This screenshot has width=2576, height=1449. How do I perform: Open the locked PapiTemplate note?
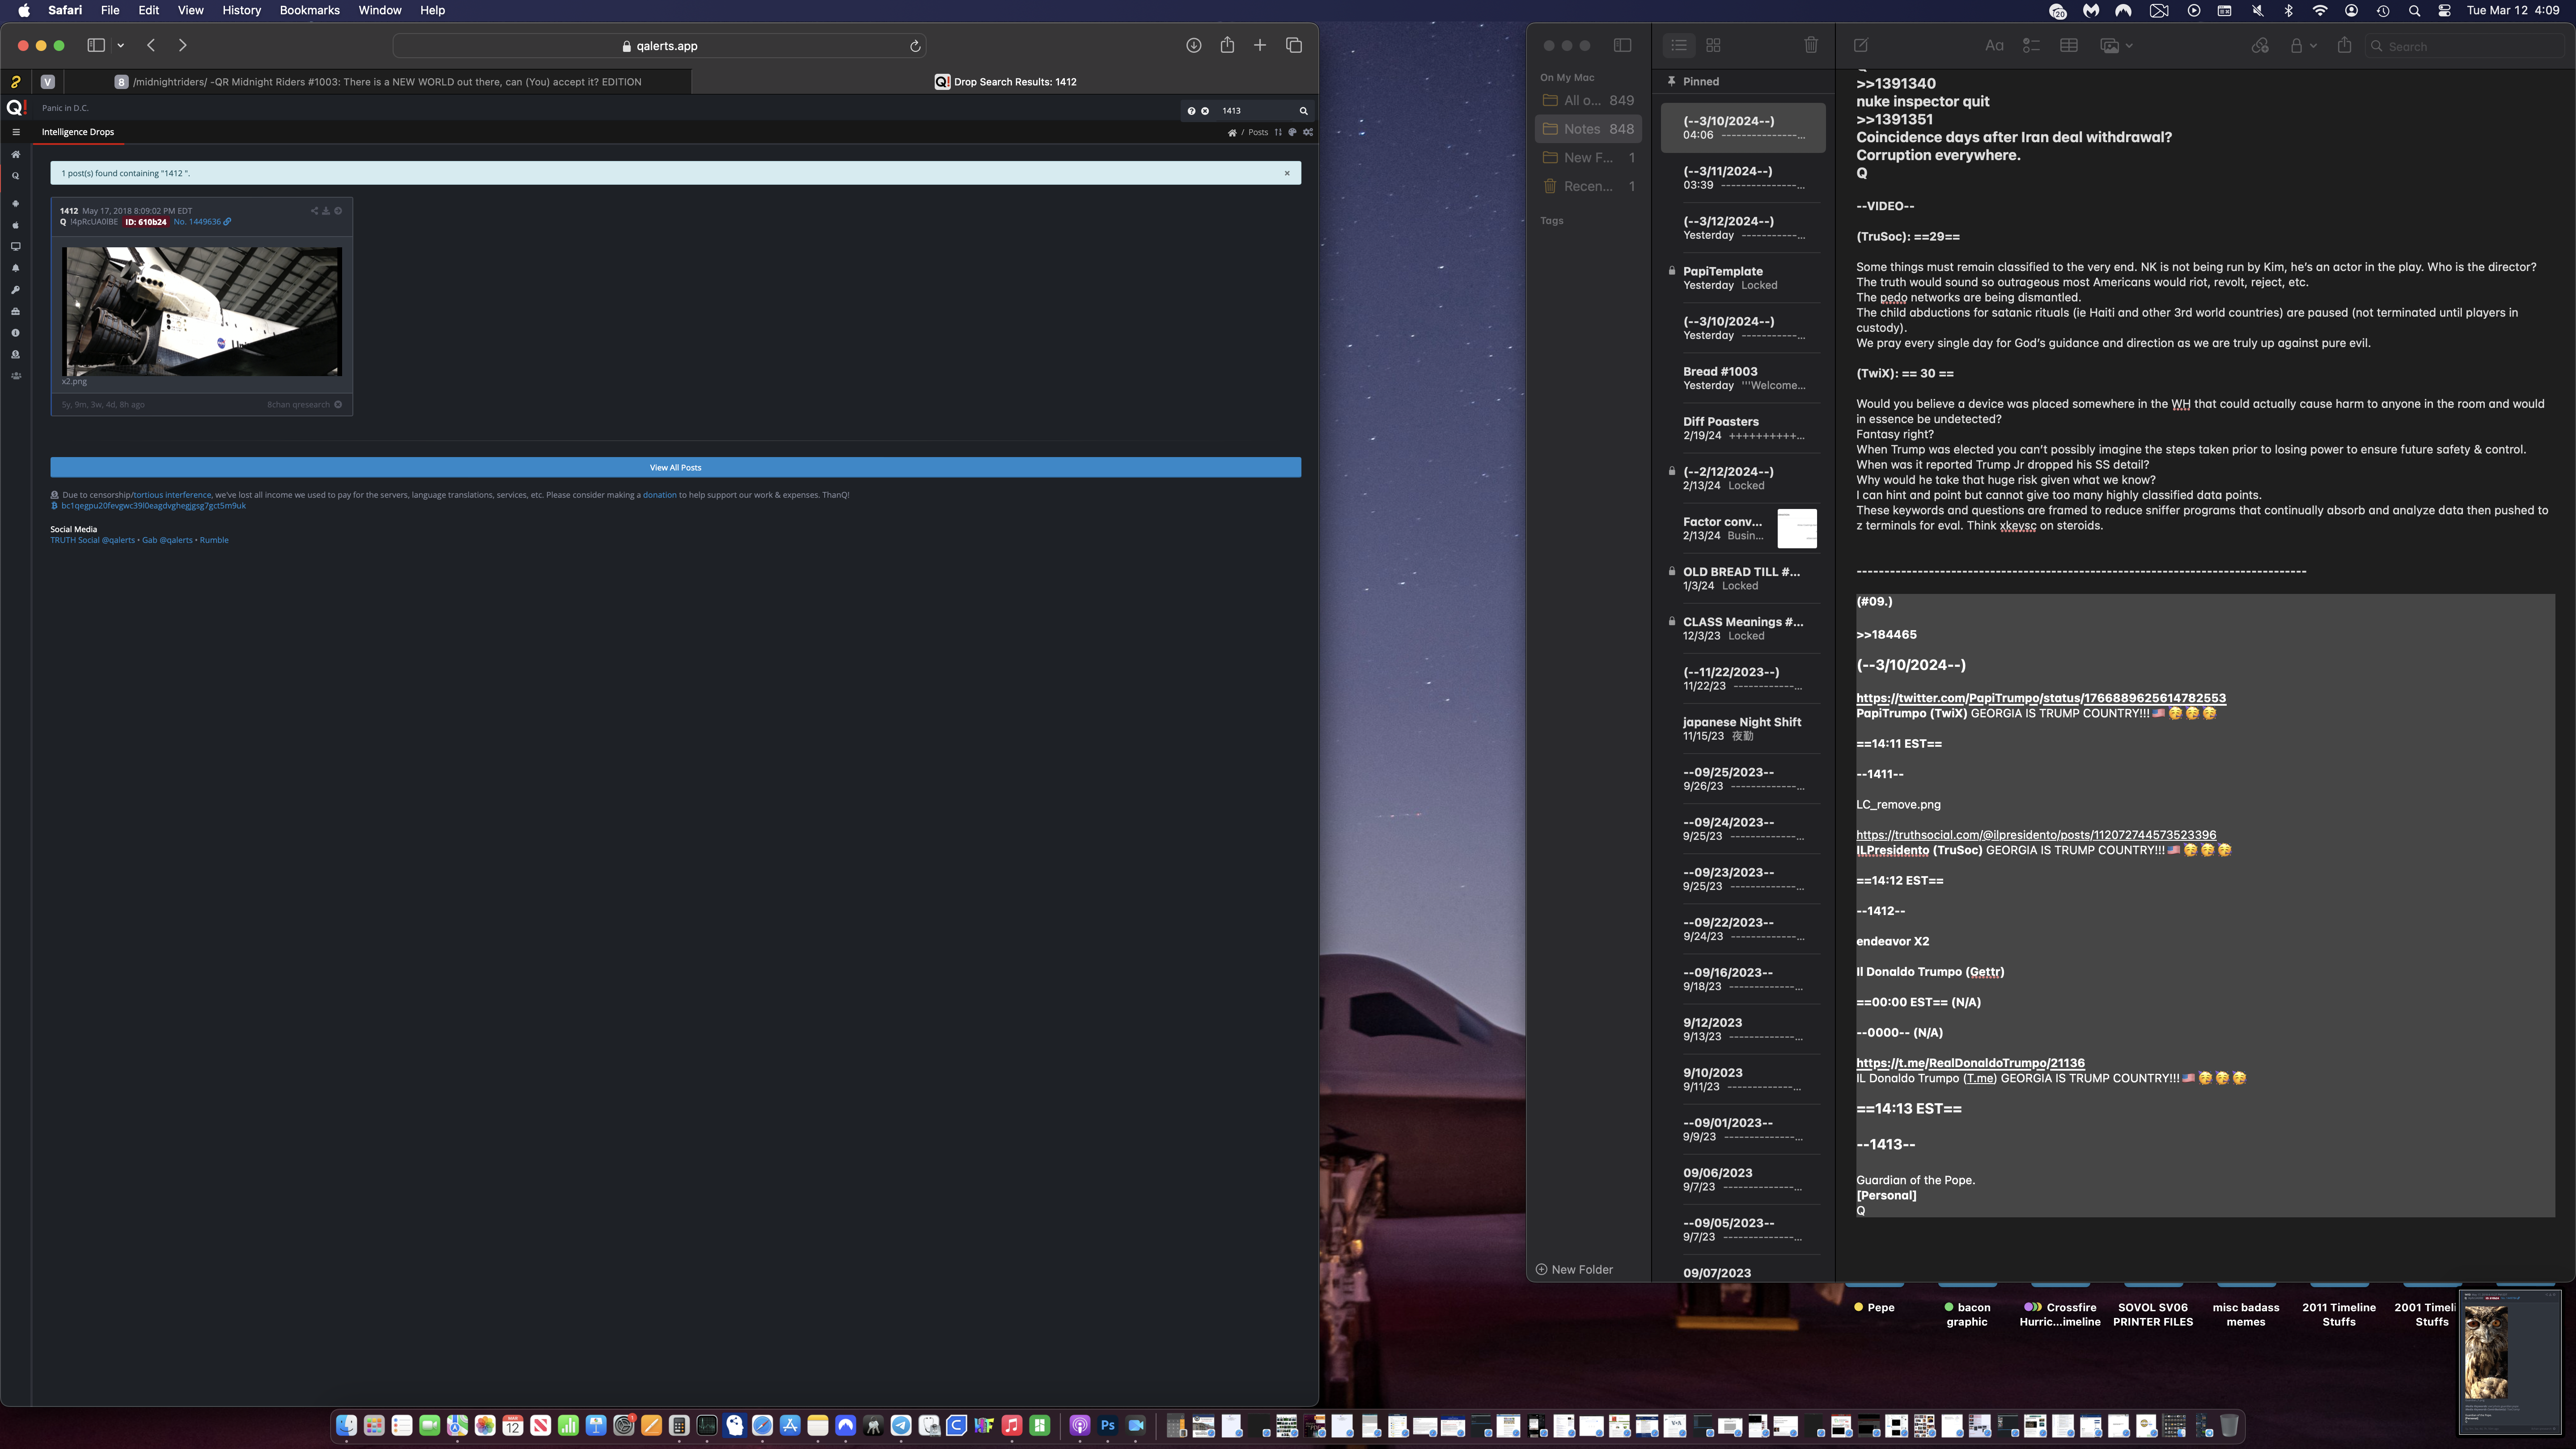1743,278
